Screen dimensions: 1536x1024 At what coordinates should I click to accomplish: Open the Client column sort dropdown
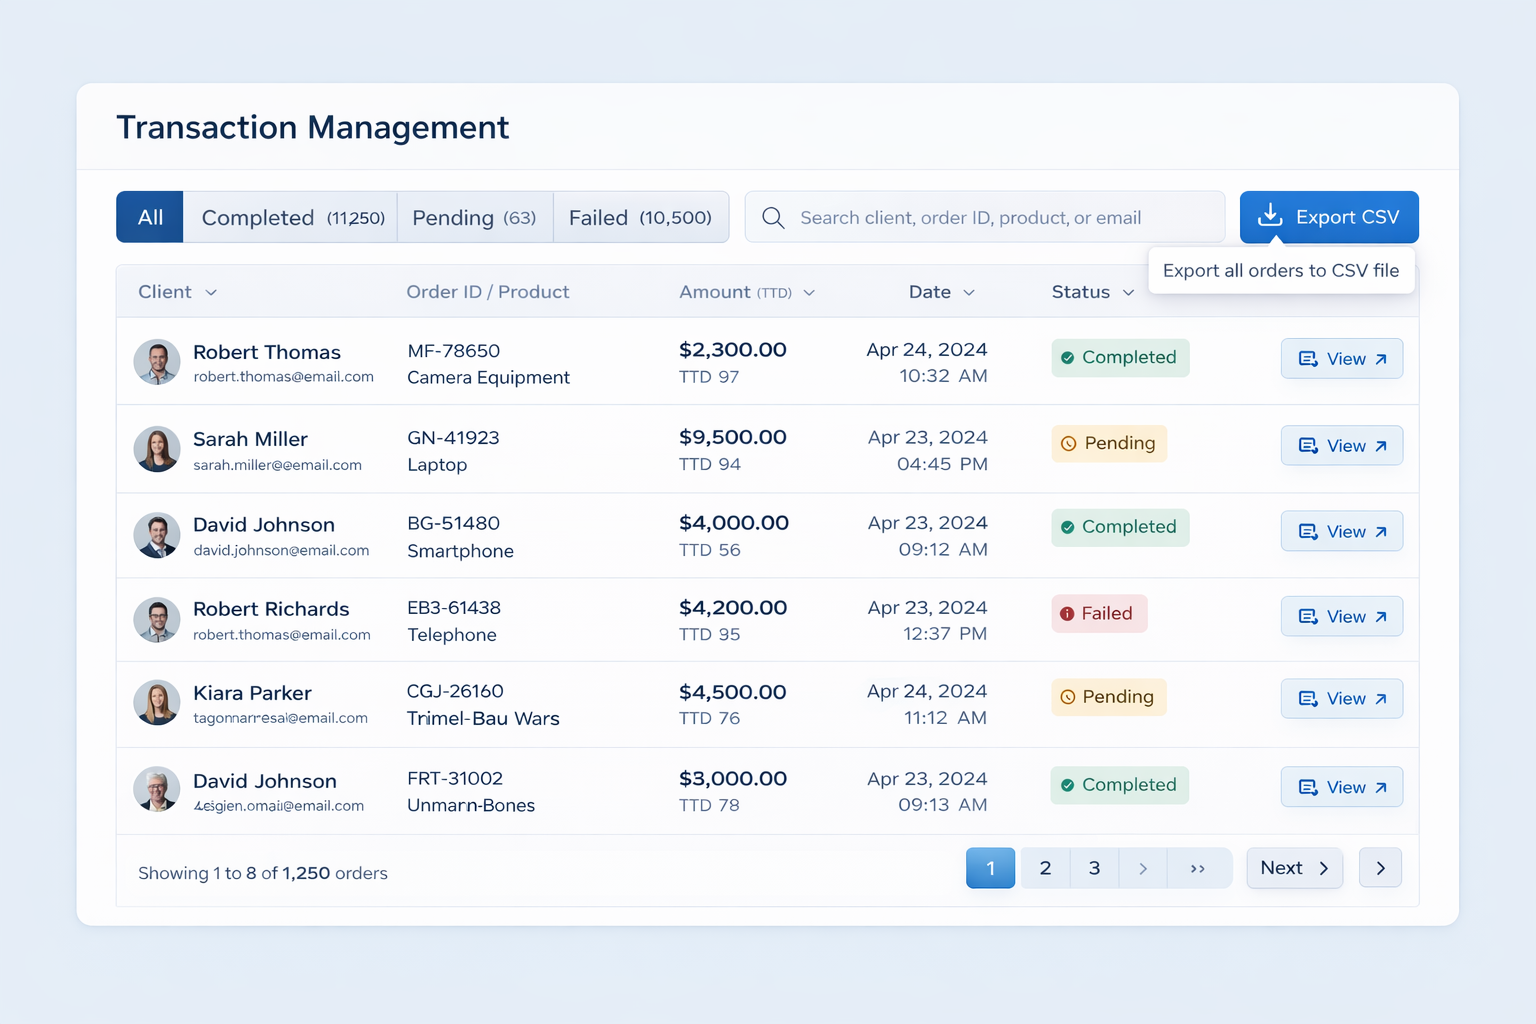(x=211, y=292)
